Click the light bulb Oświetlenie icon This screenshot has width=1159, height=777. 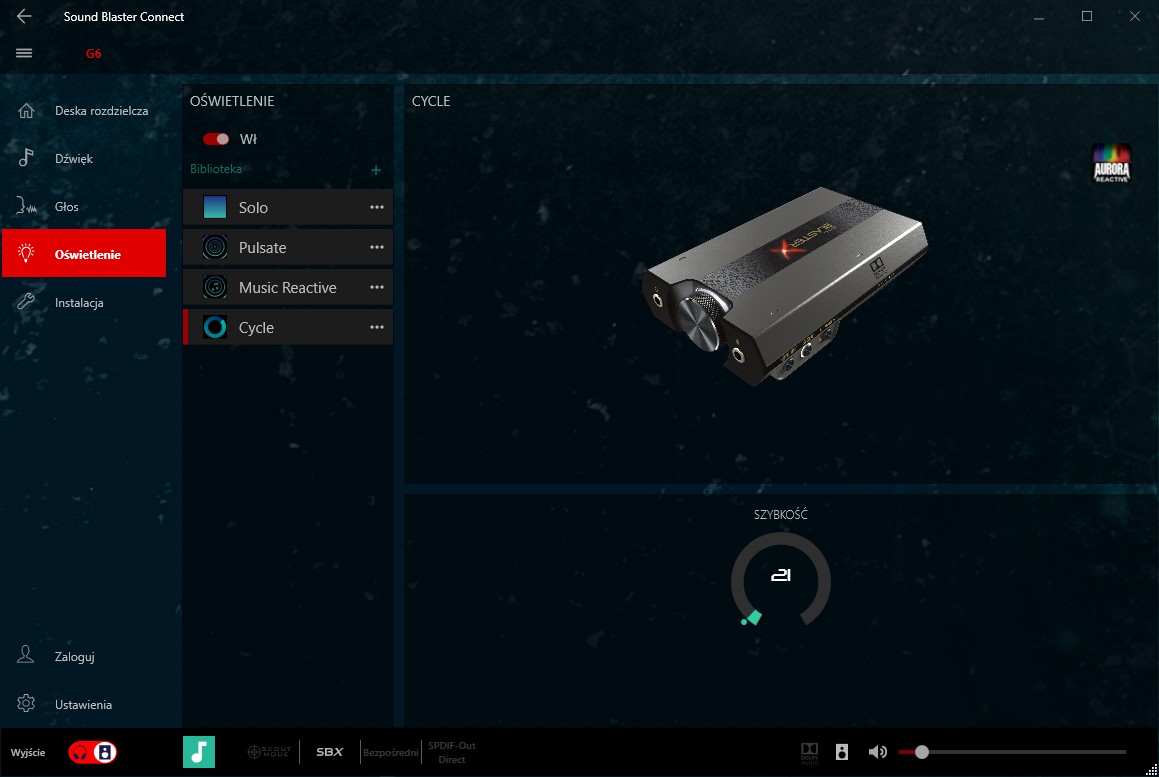[26, 254]
